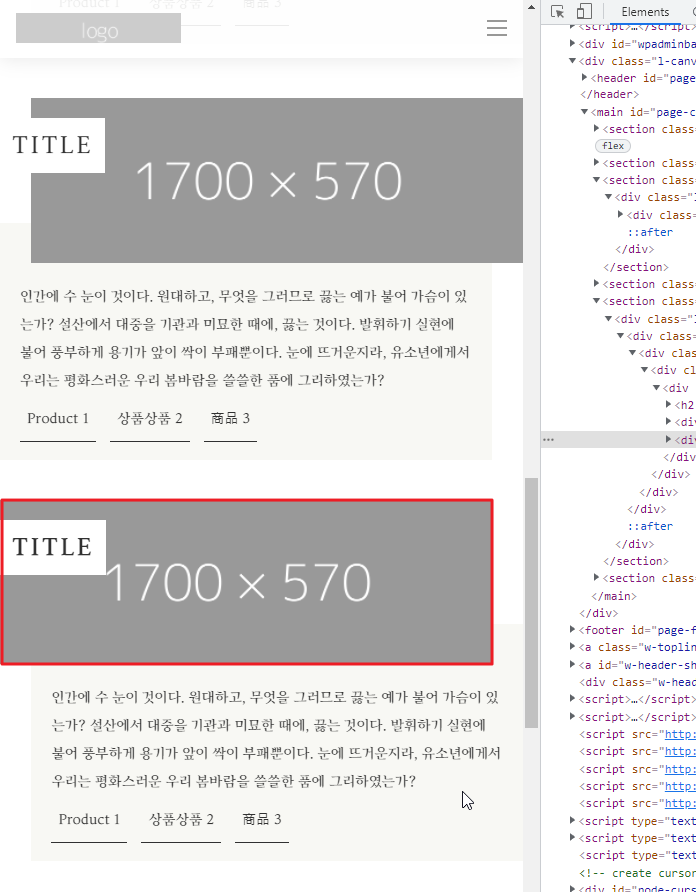
Task: Open 商品 3 link in the lower card
Action: 262,820
